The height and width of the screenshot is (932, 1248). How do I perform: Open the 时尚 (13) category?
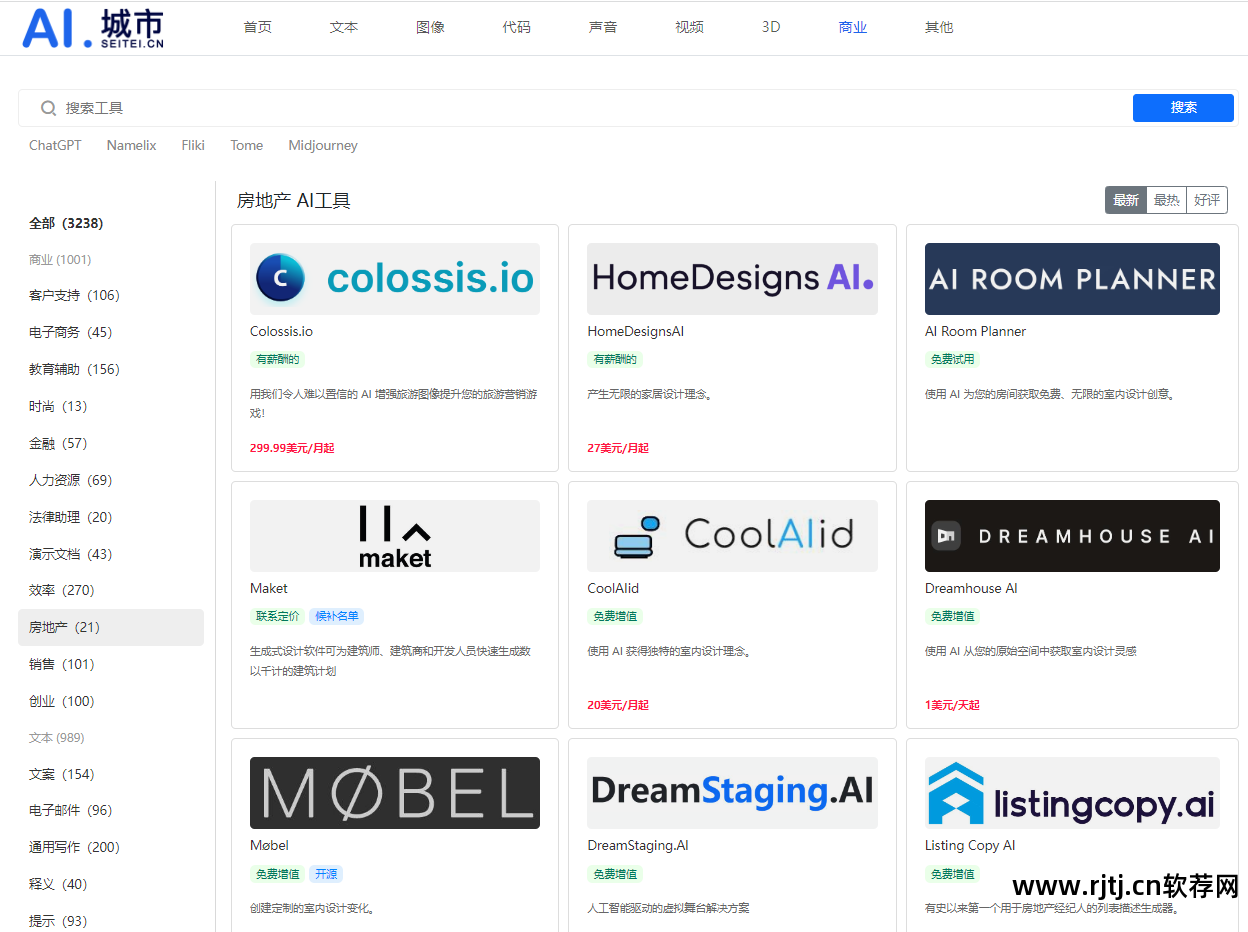(x=58, y=406)
